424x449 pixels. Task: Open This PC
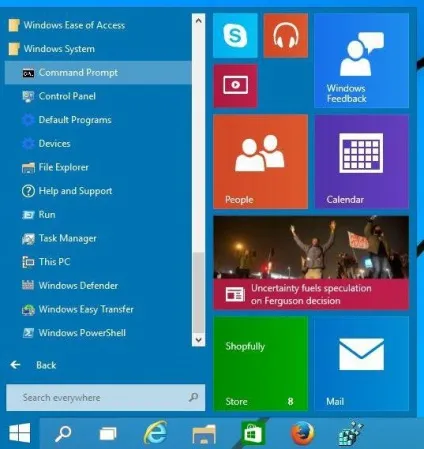point(98,262)
